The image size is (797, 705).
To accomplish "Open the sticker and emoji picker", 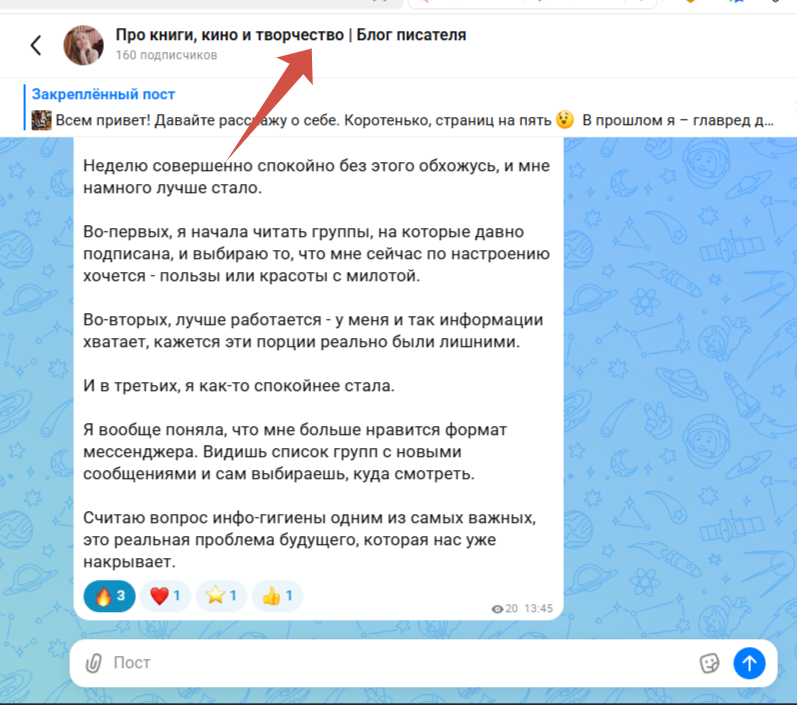I will point(710,663).
